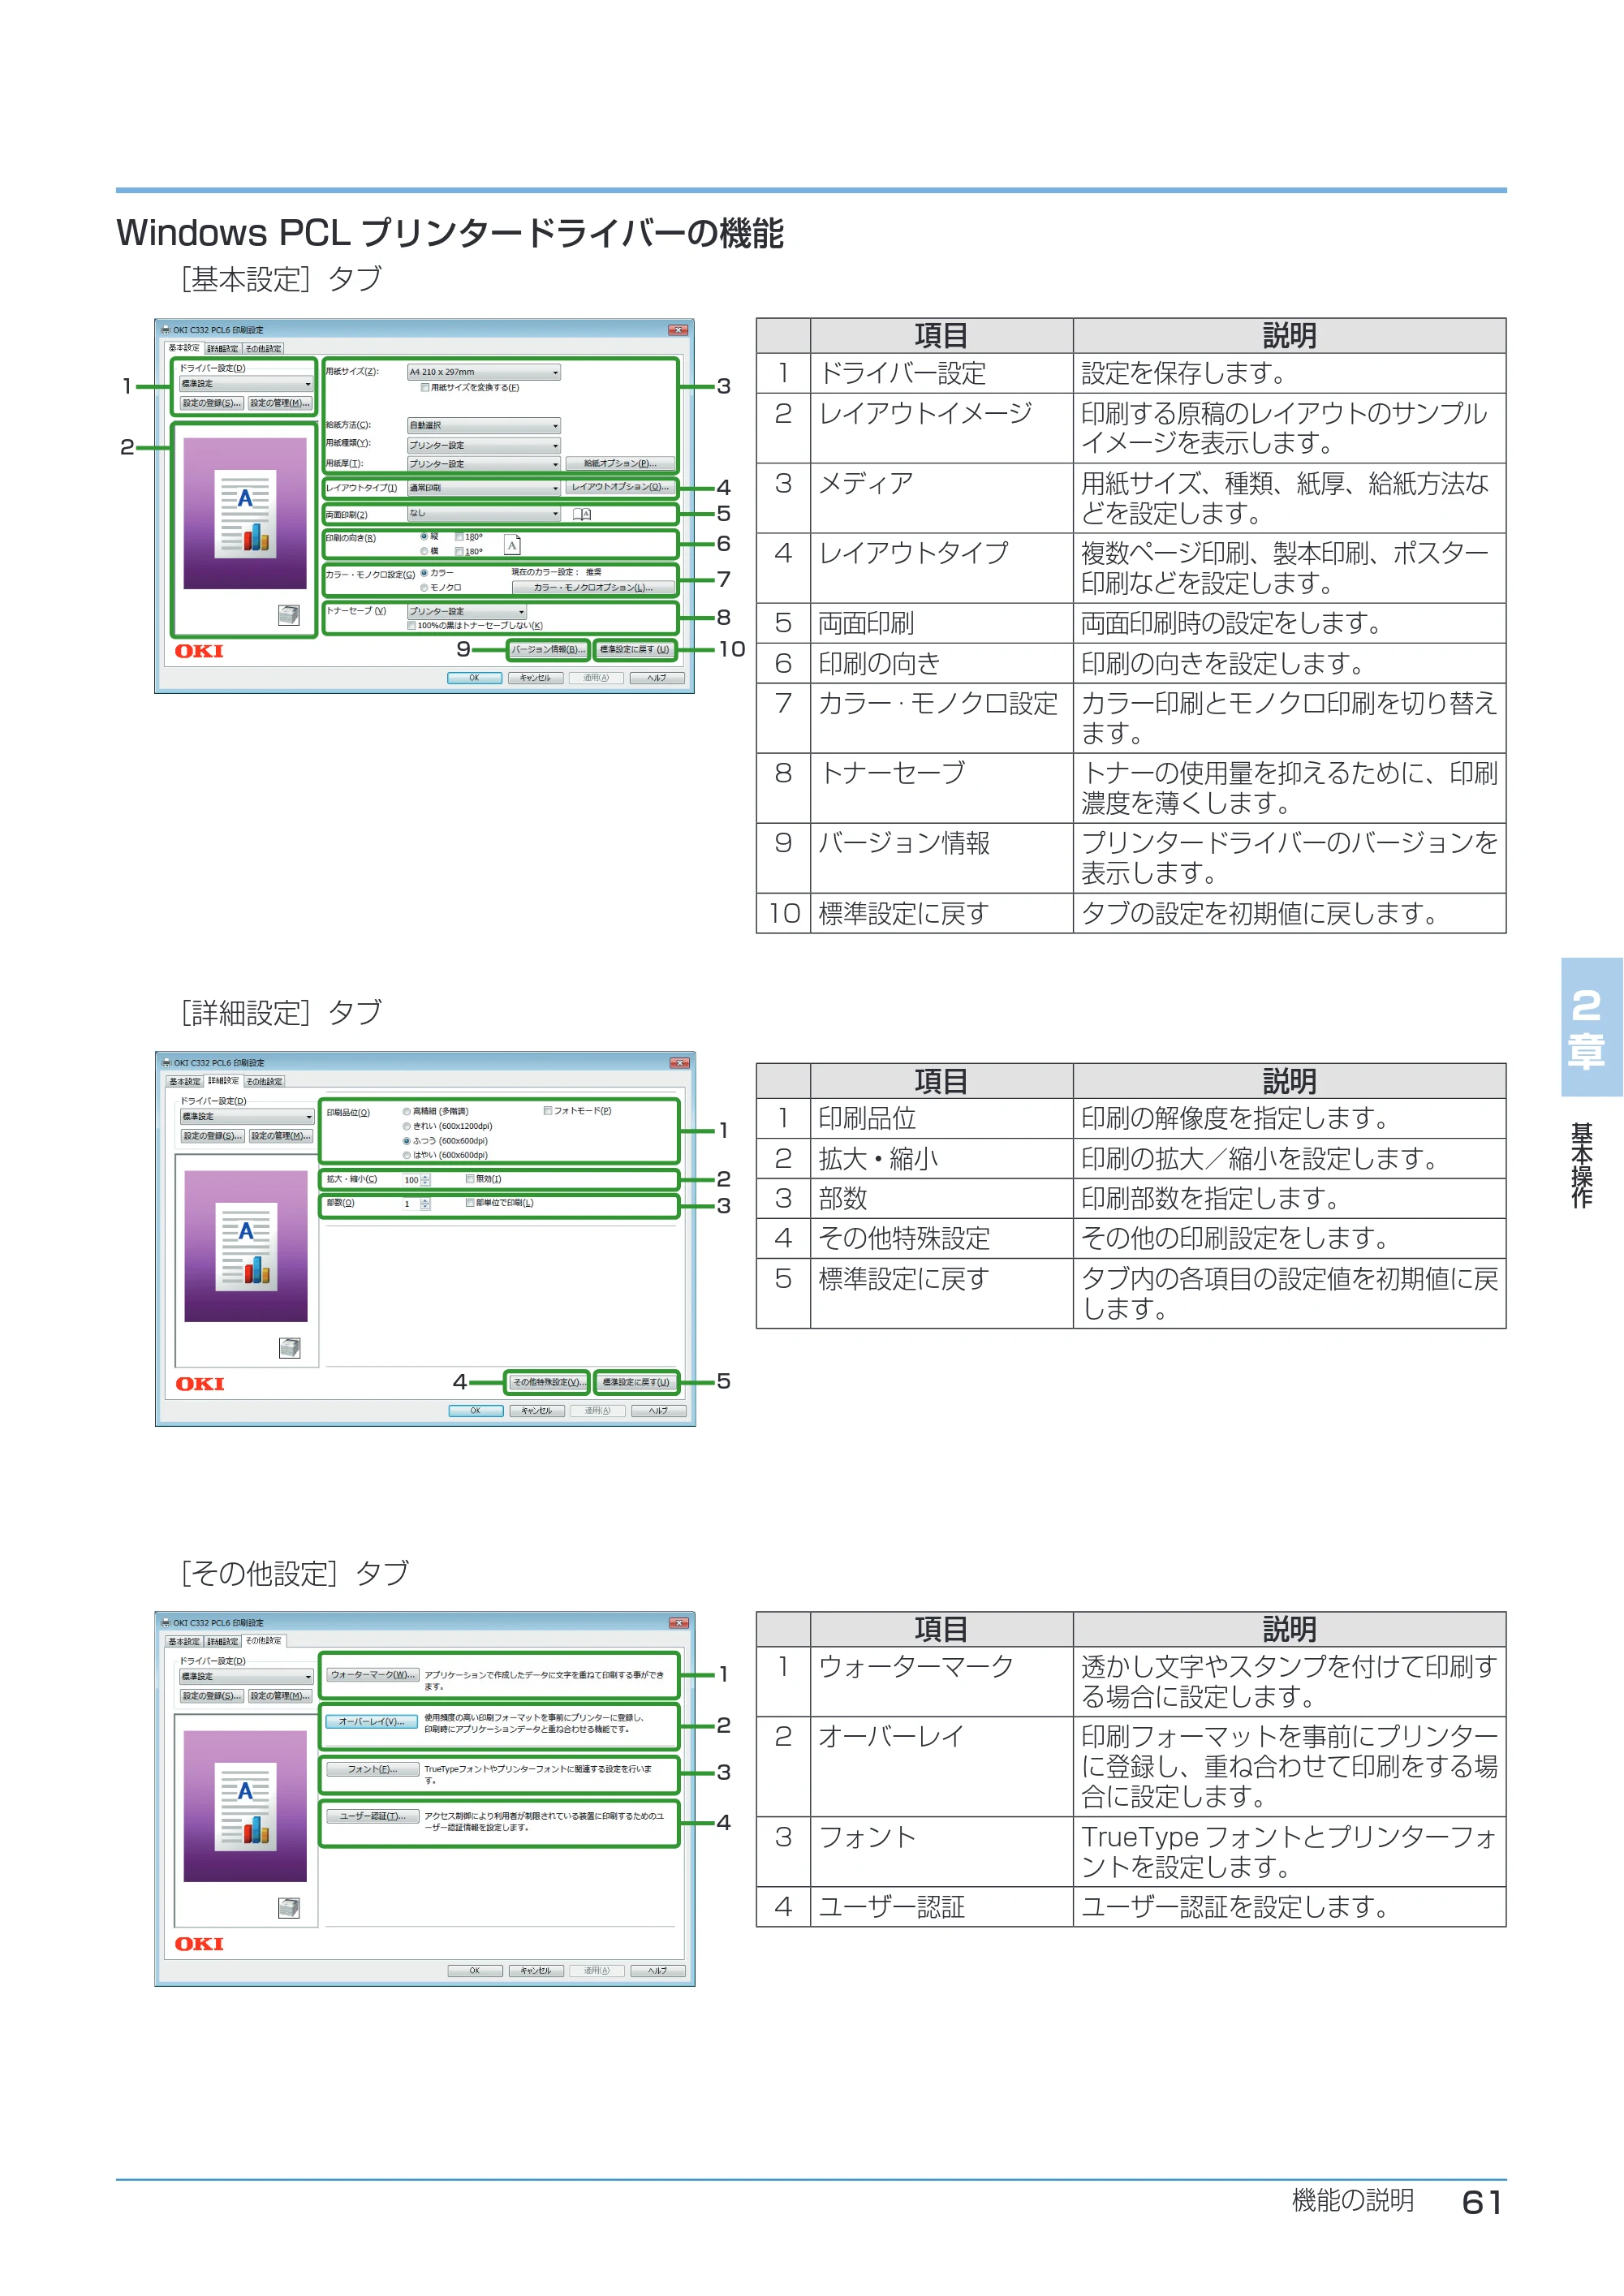Open the ドライバー設定 dropdown in the その他設定 dialog
The height and width of the screenshot is (2296, 1624).
point(246,1677)
